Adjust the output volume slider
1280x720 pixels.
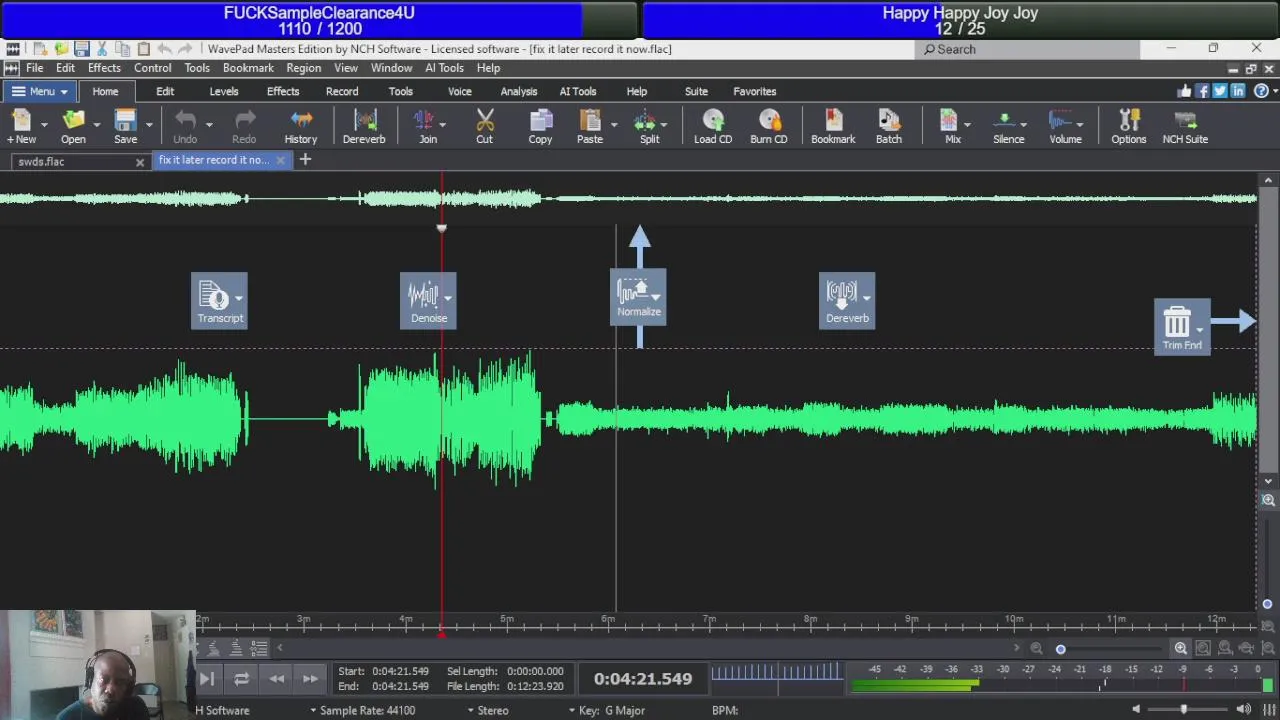click(x=1183, y=710)
